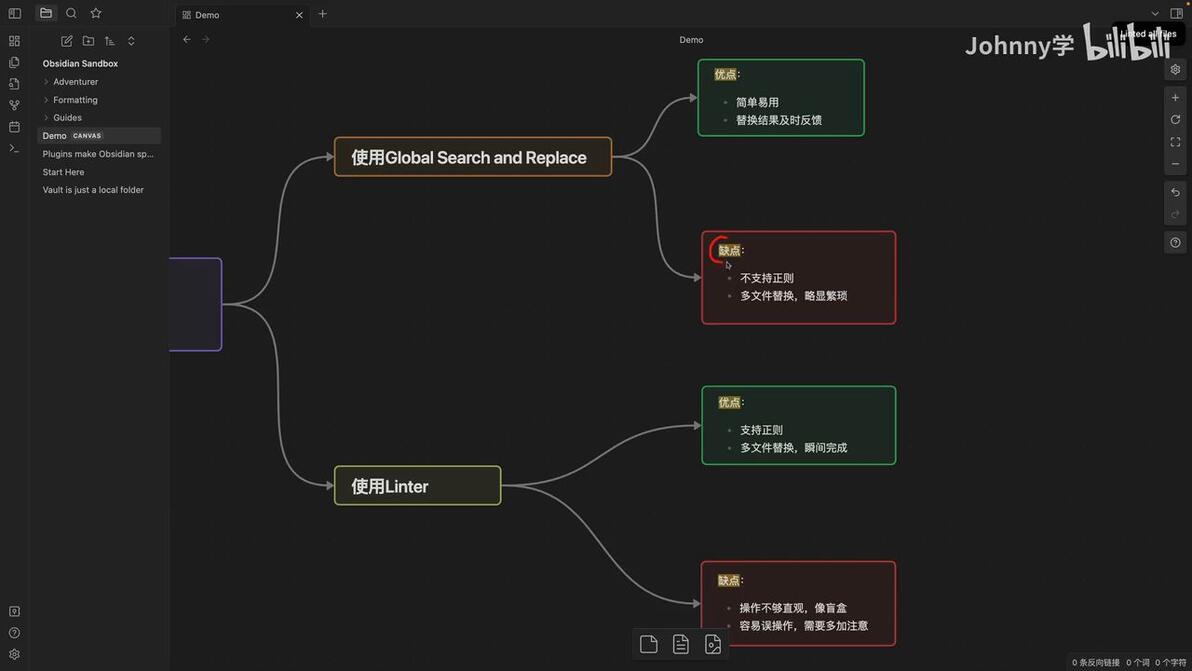Add a blank card to canvas
1192x671 pixels.
pos(648,644)
